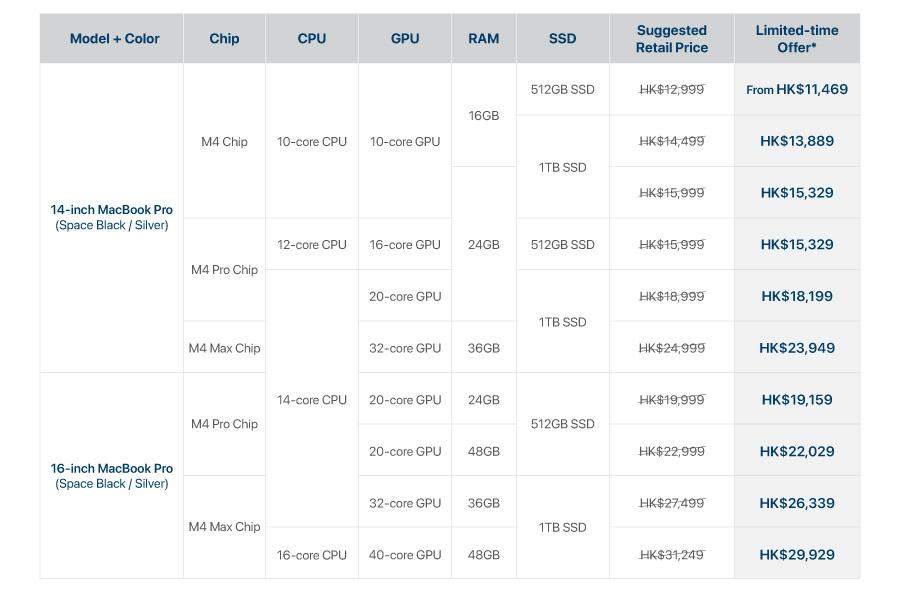Click the HK$22,029 offer price

[x=797, y=451]
